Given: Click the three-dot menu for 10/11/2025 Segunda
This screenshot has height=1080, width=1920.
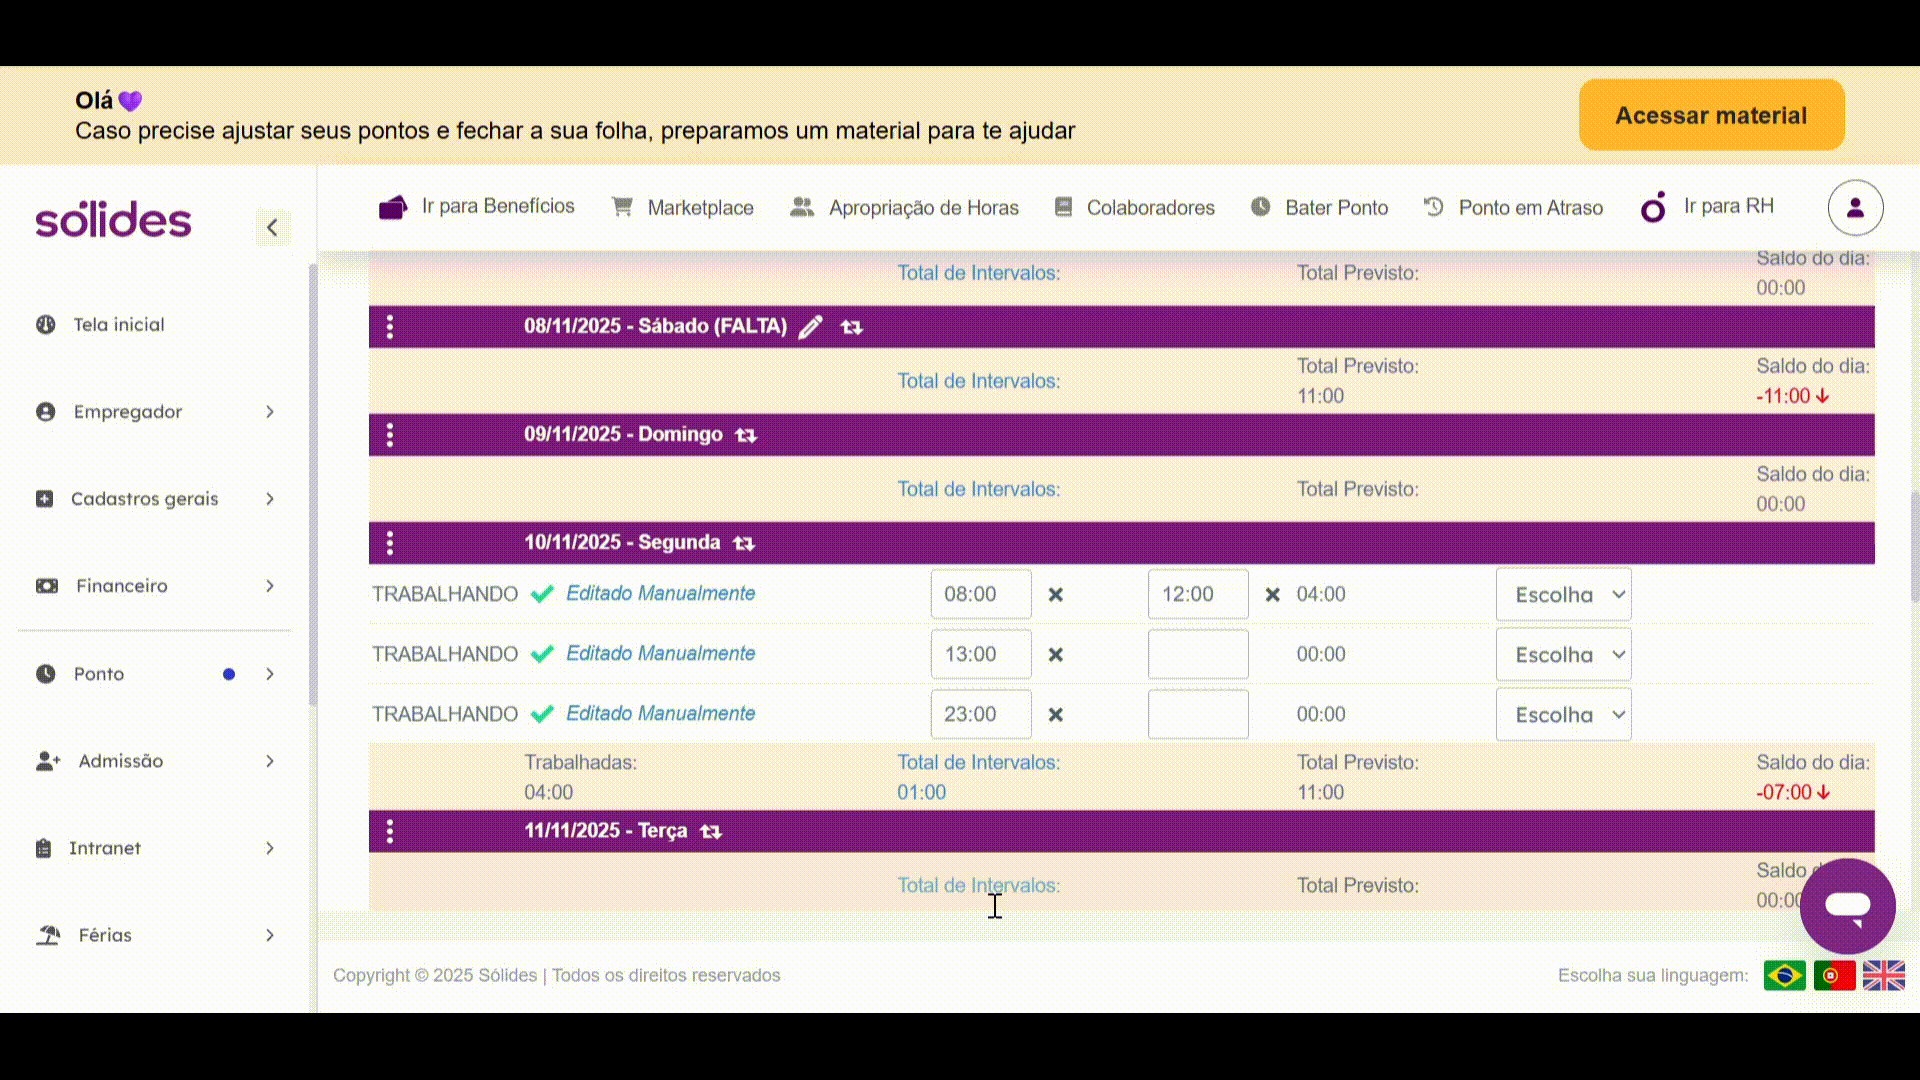Looking at the screenshot, I should pyautogui.click(x=390, y=543).
